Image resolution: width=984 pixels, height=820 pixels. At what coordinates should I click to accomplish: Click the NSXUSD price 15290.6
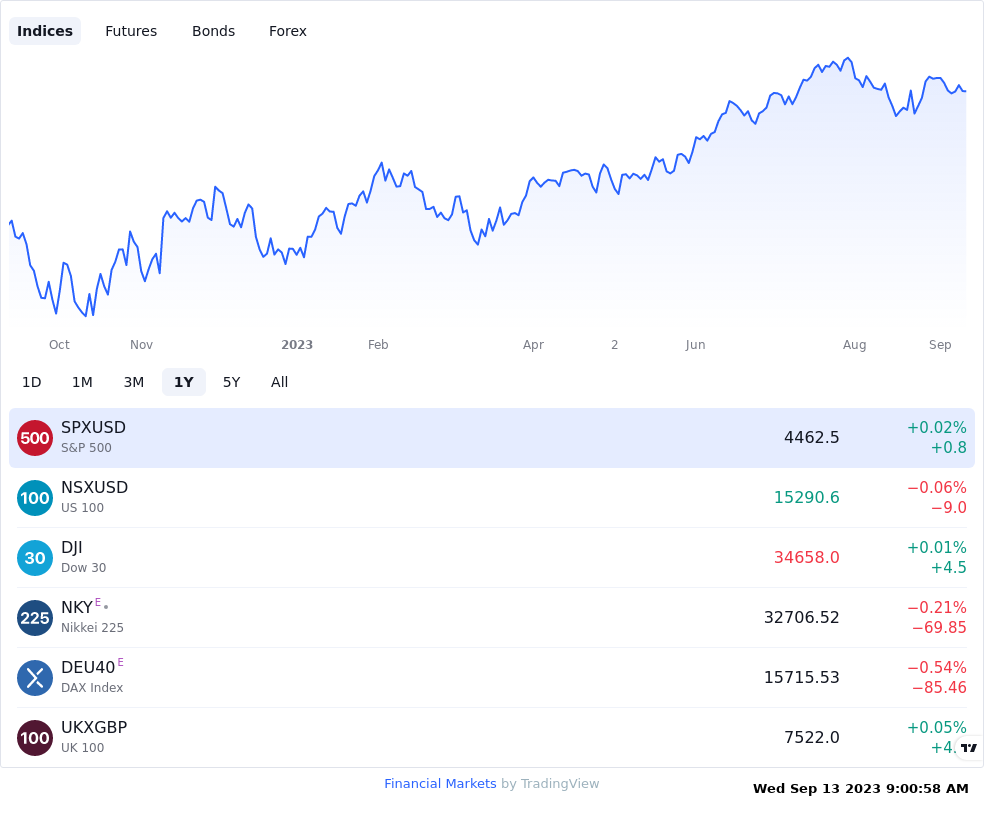tap(806, 498)
